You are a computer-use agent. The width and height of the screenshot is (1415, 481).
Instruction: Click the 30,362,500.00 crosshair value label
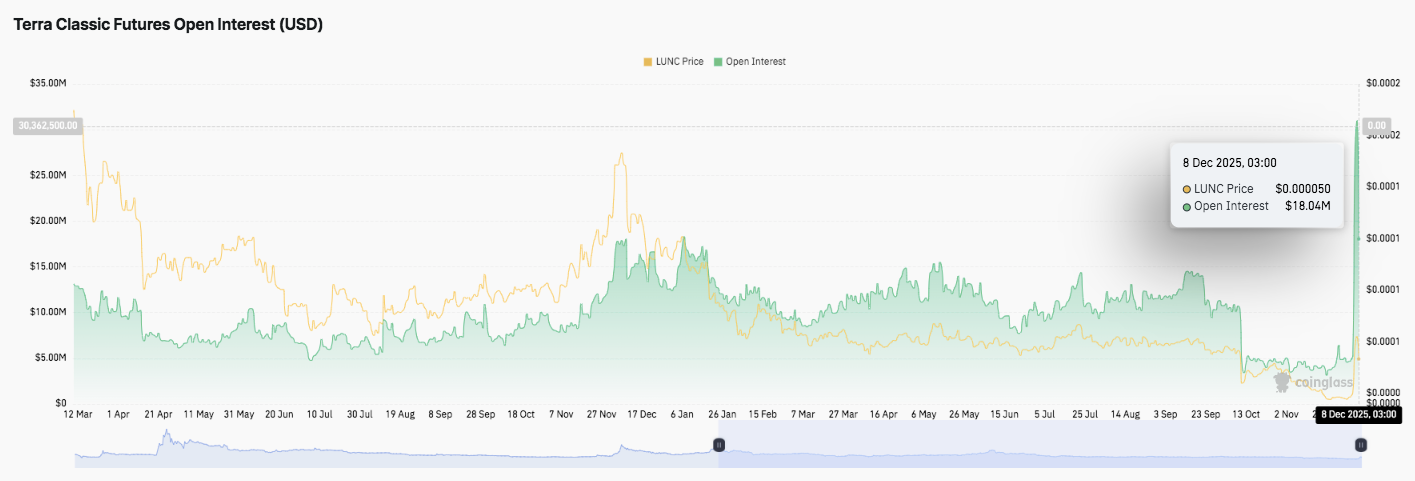[x=48, y=126]
